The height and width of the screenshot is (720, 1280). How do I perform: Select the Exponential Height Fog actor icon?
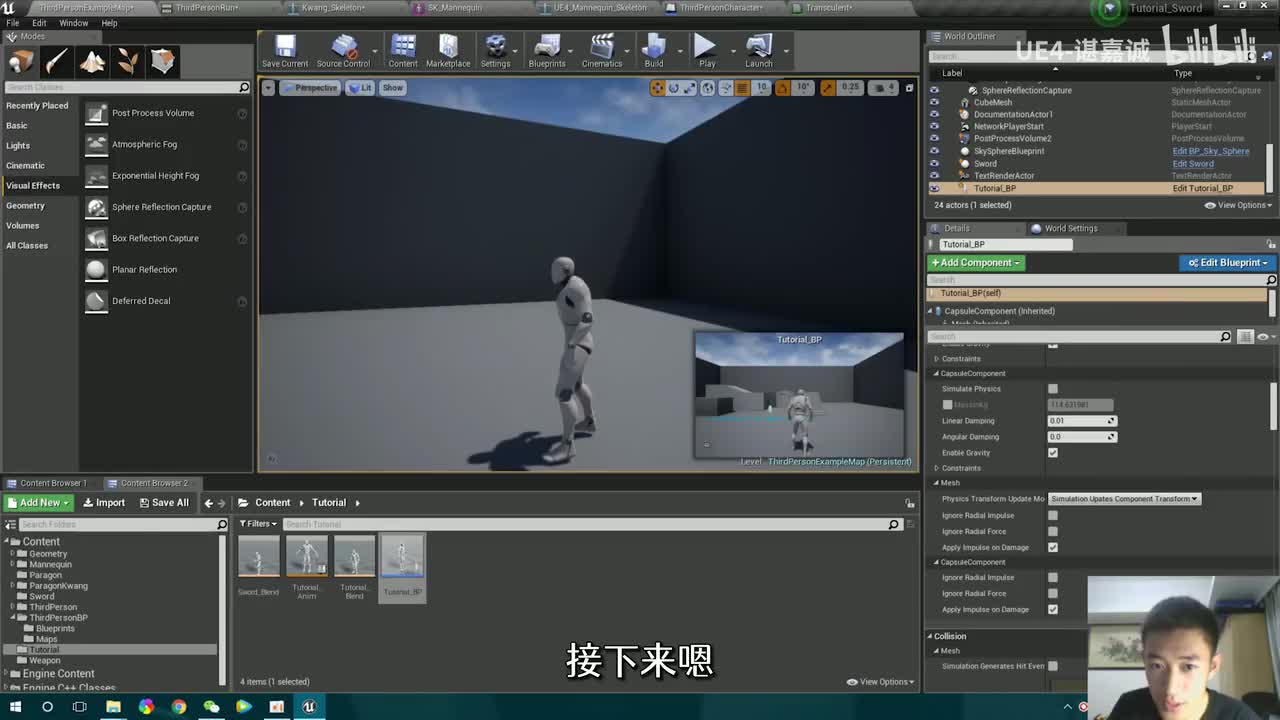click(x=96, y=176)
